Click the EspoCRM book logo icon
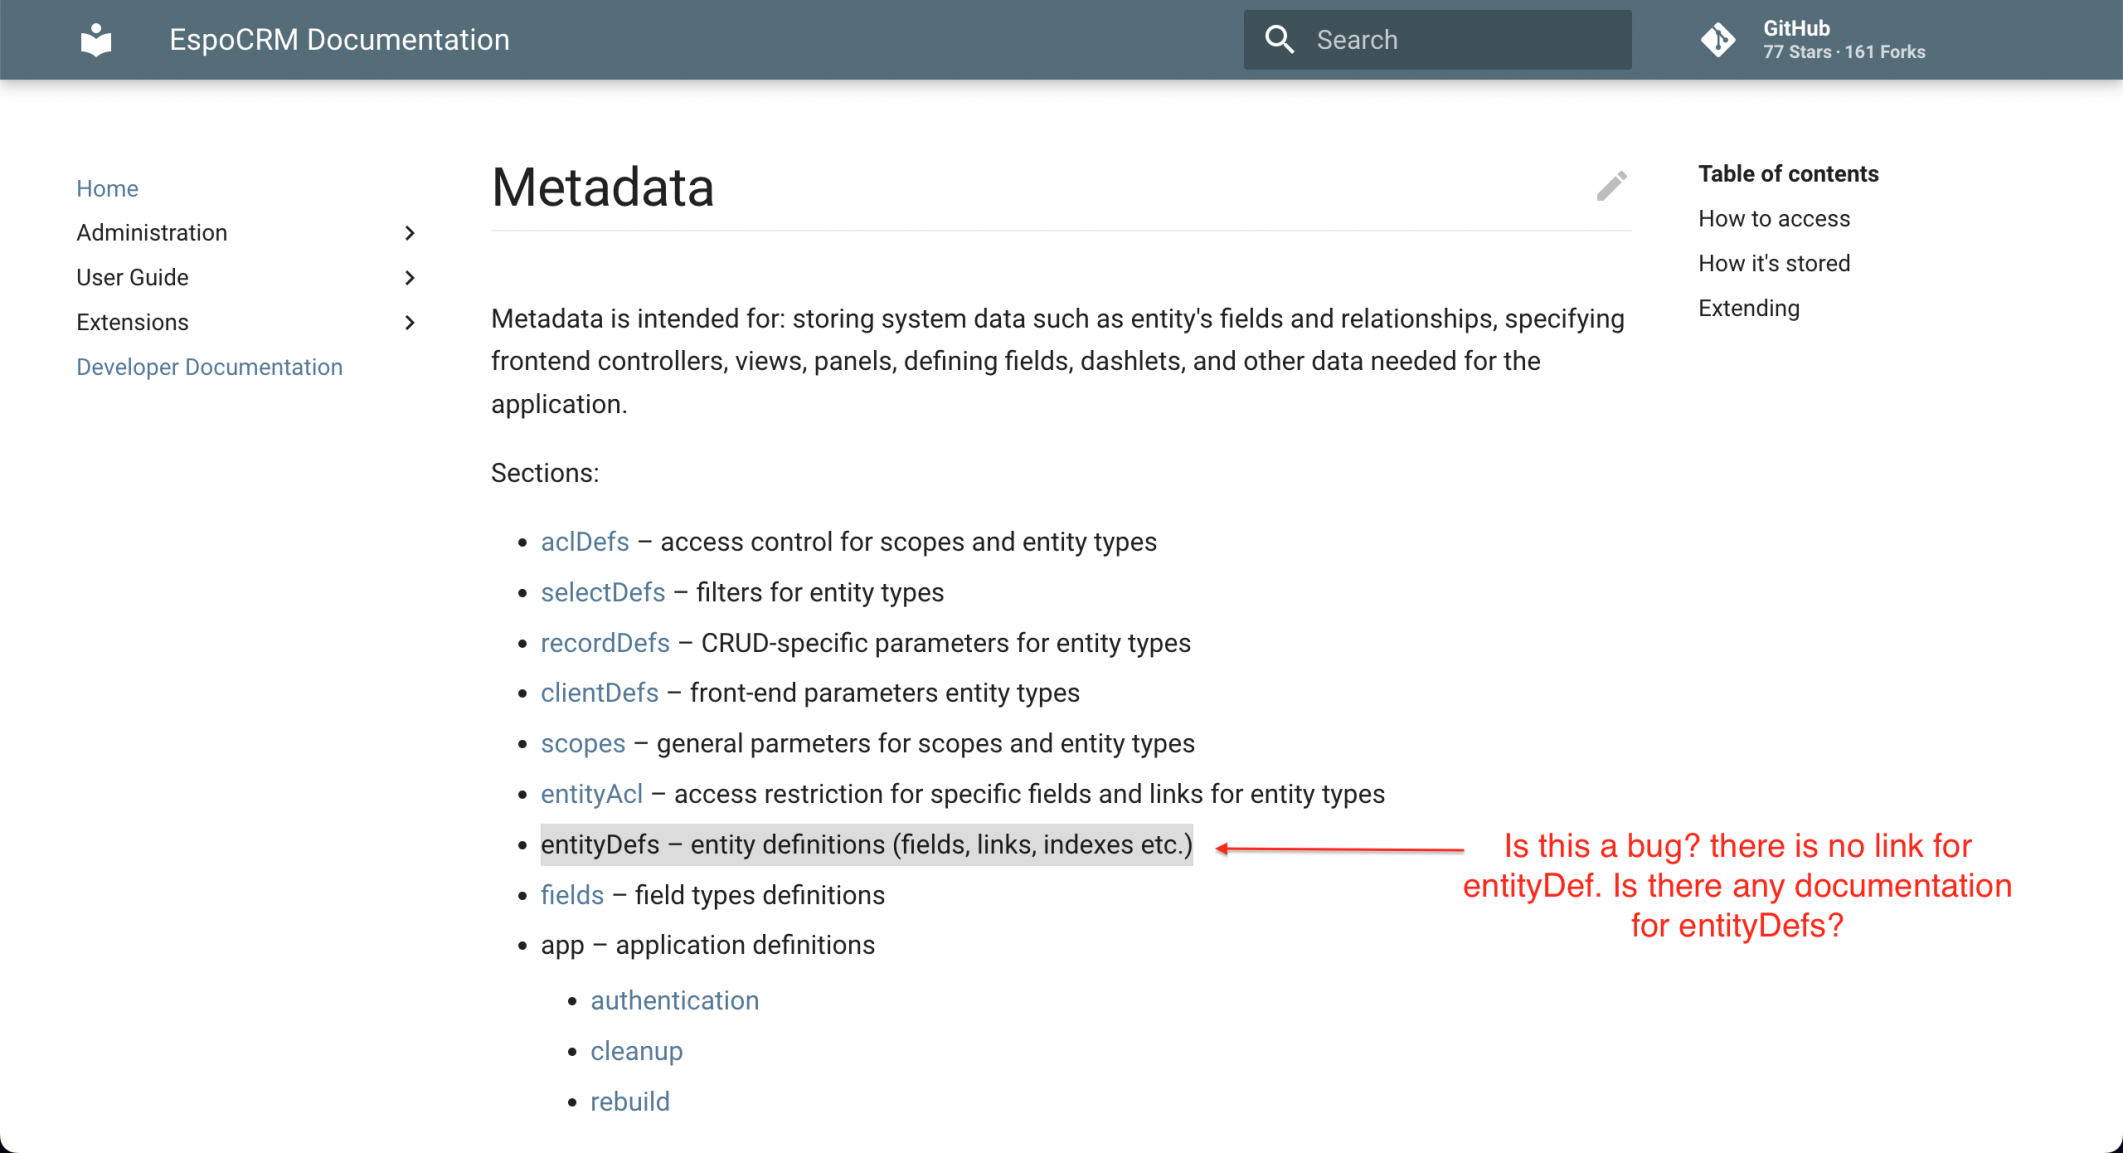Image resolution: width=2123 pixels, height=1153 pixels. [x=96, y=40]
